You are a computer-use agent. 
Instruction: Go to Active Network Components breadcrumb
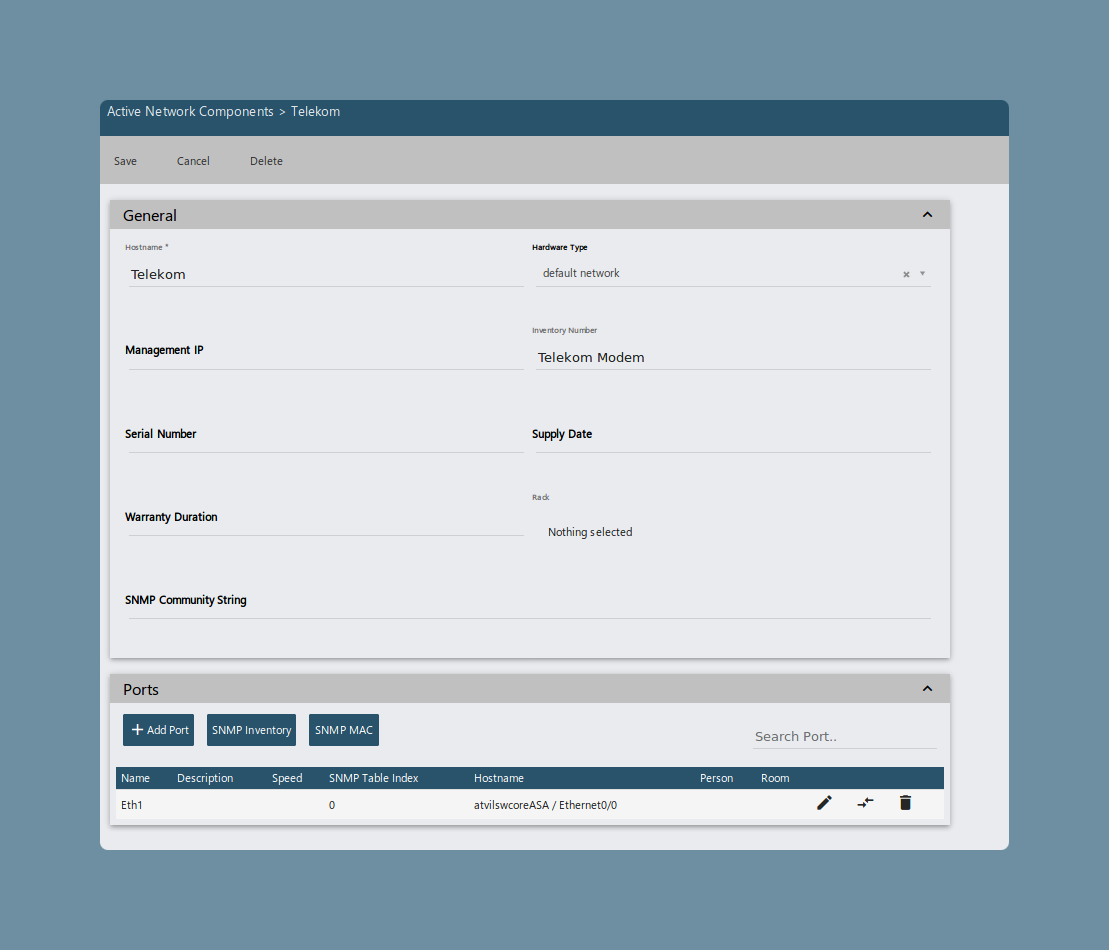click(x=190, y=112)
